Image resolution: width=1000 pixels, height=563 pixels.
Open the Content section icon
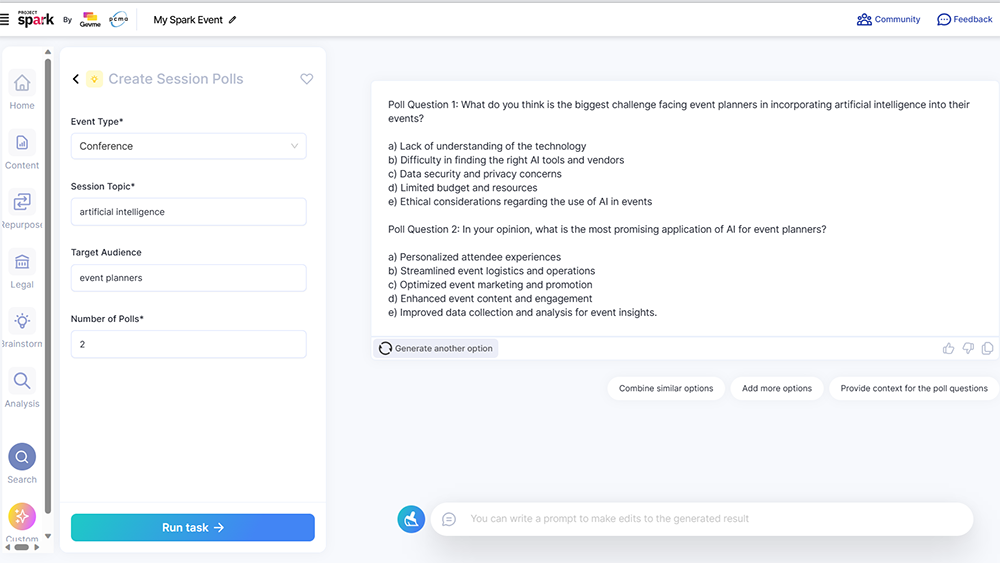click(x=22, y=143)
